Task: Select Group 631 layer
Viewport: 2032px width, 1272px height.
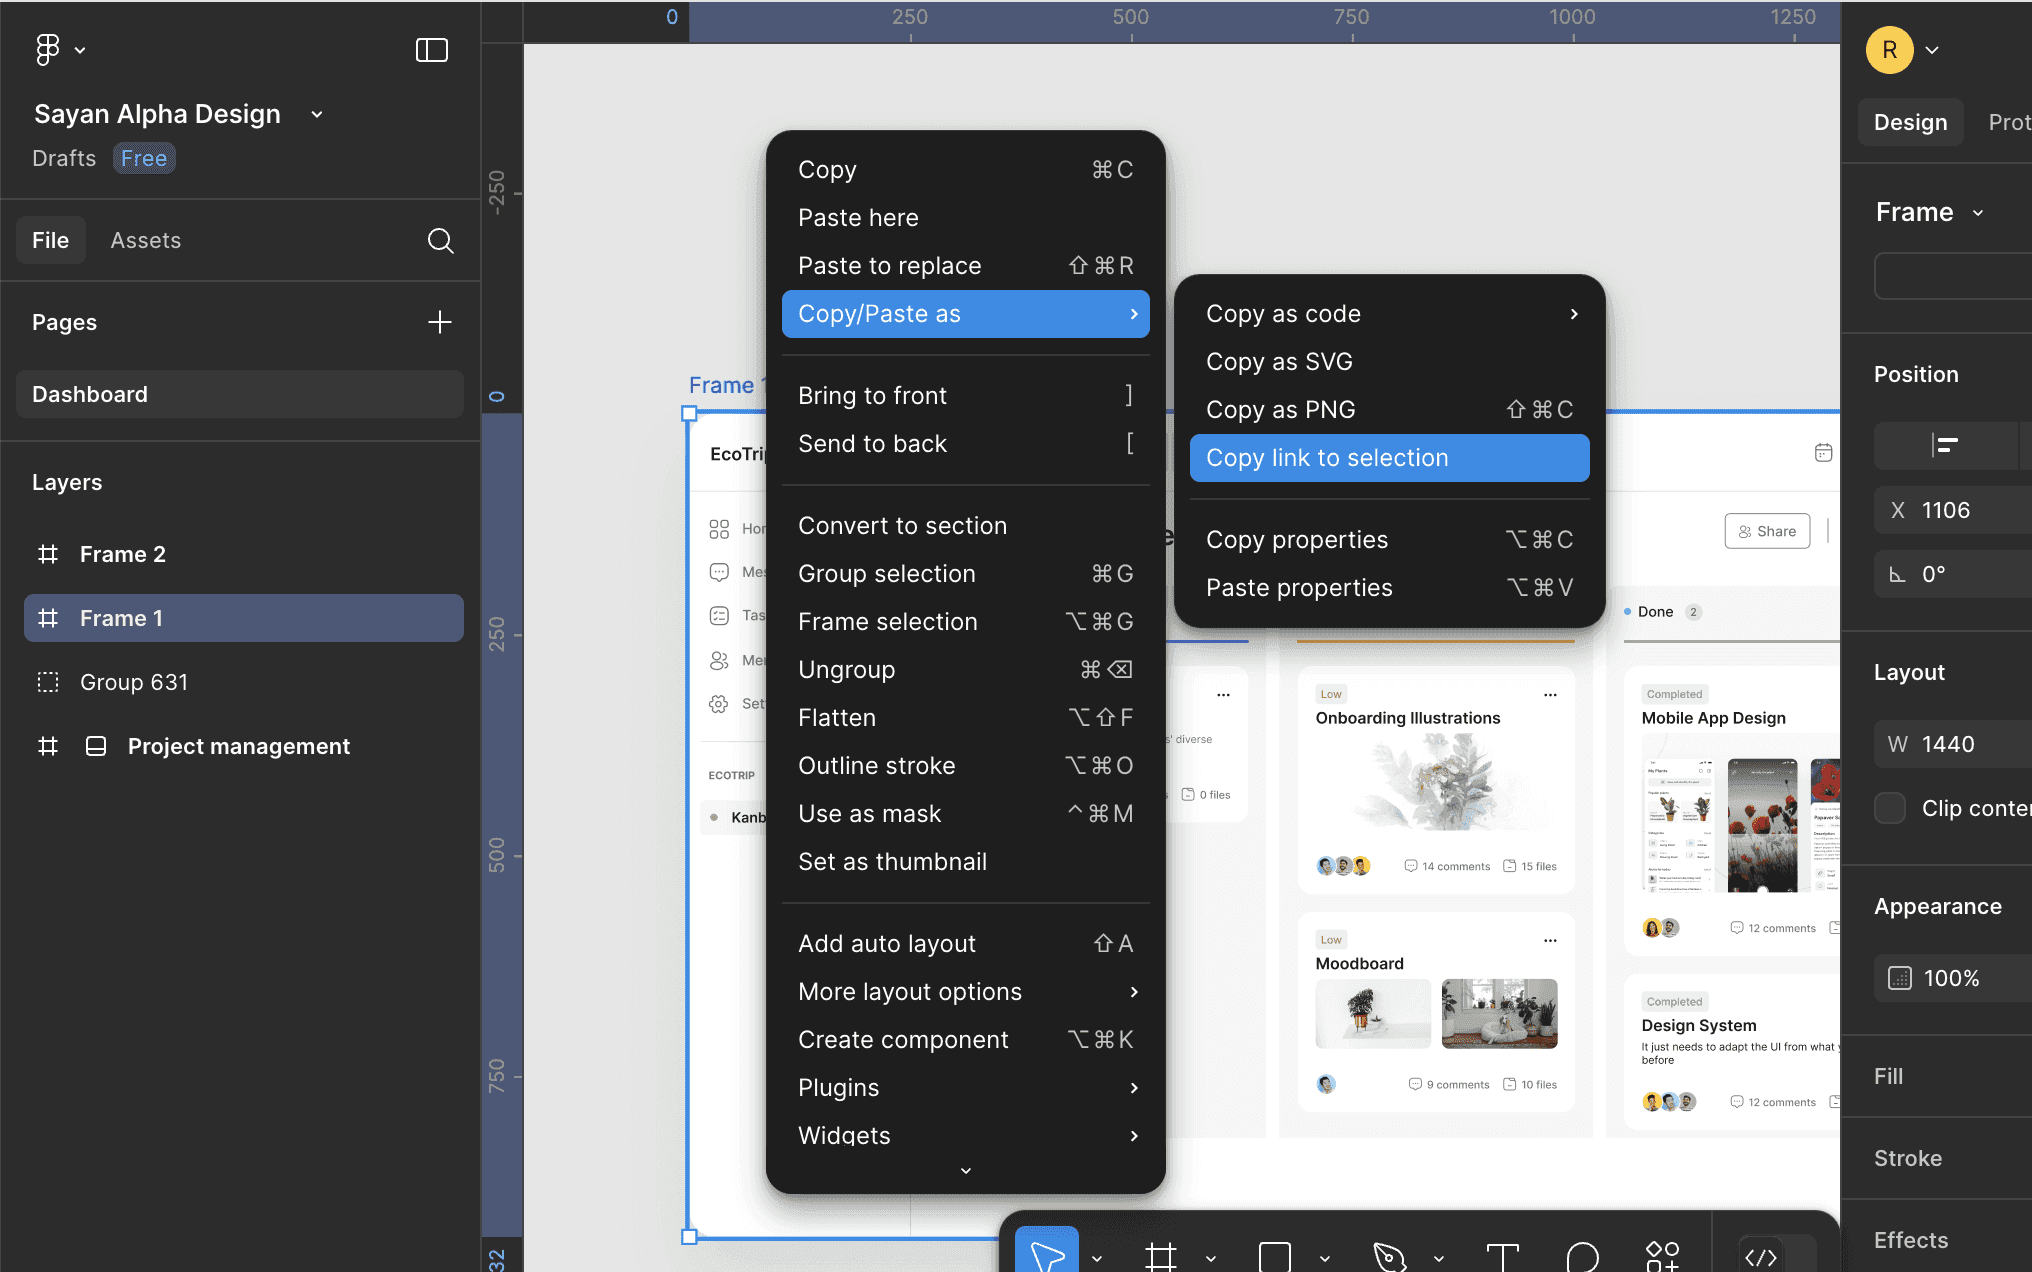Action: click(134, 682)
